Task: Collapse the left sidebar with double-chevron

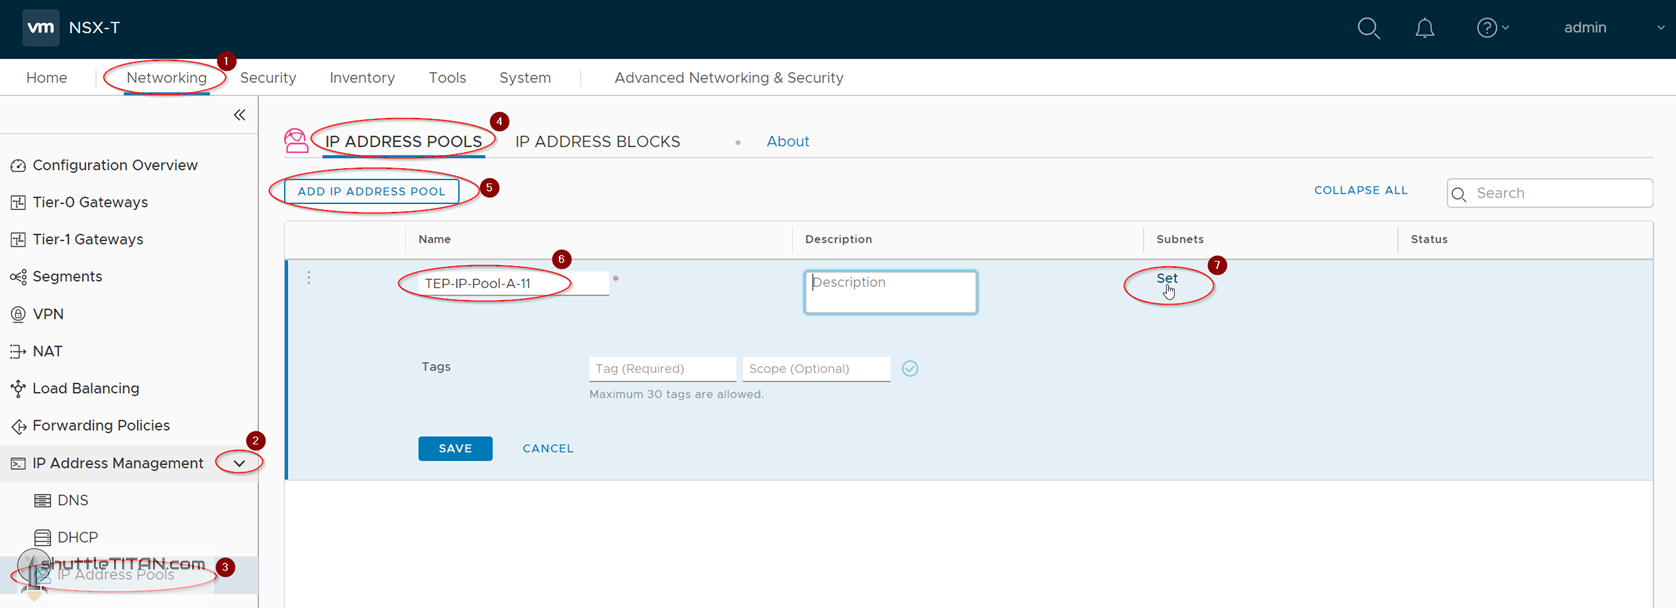Action: click(240, 115)
